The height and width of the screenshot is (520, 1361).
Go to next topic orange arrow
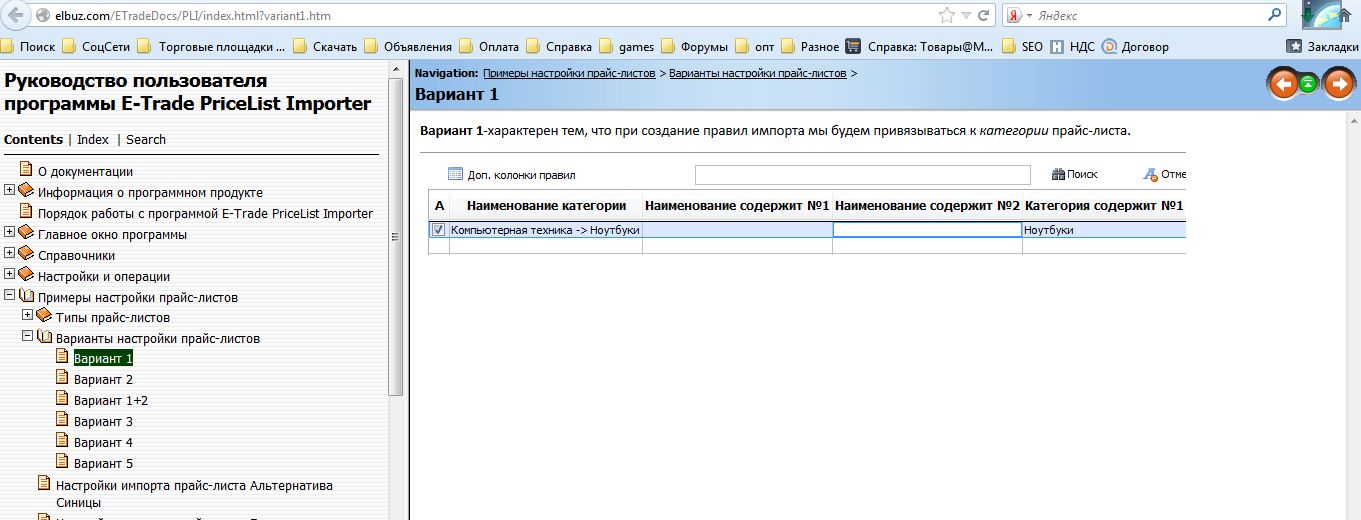[x=1338, y=84]
